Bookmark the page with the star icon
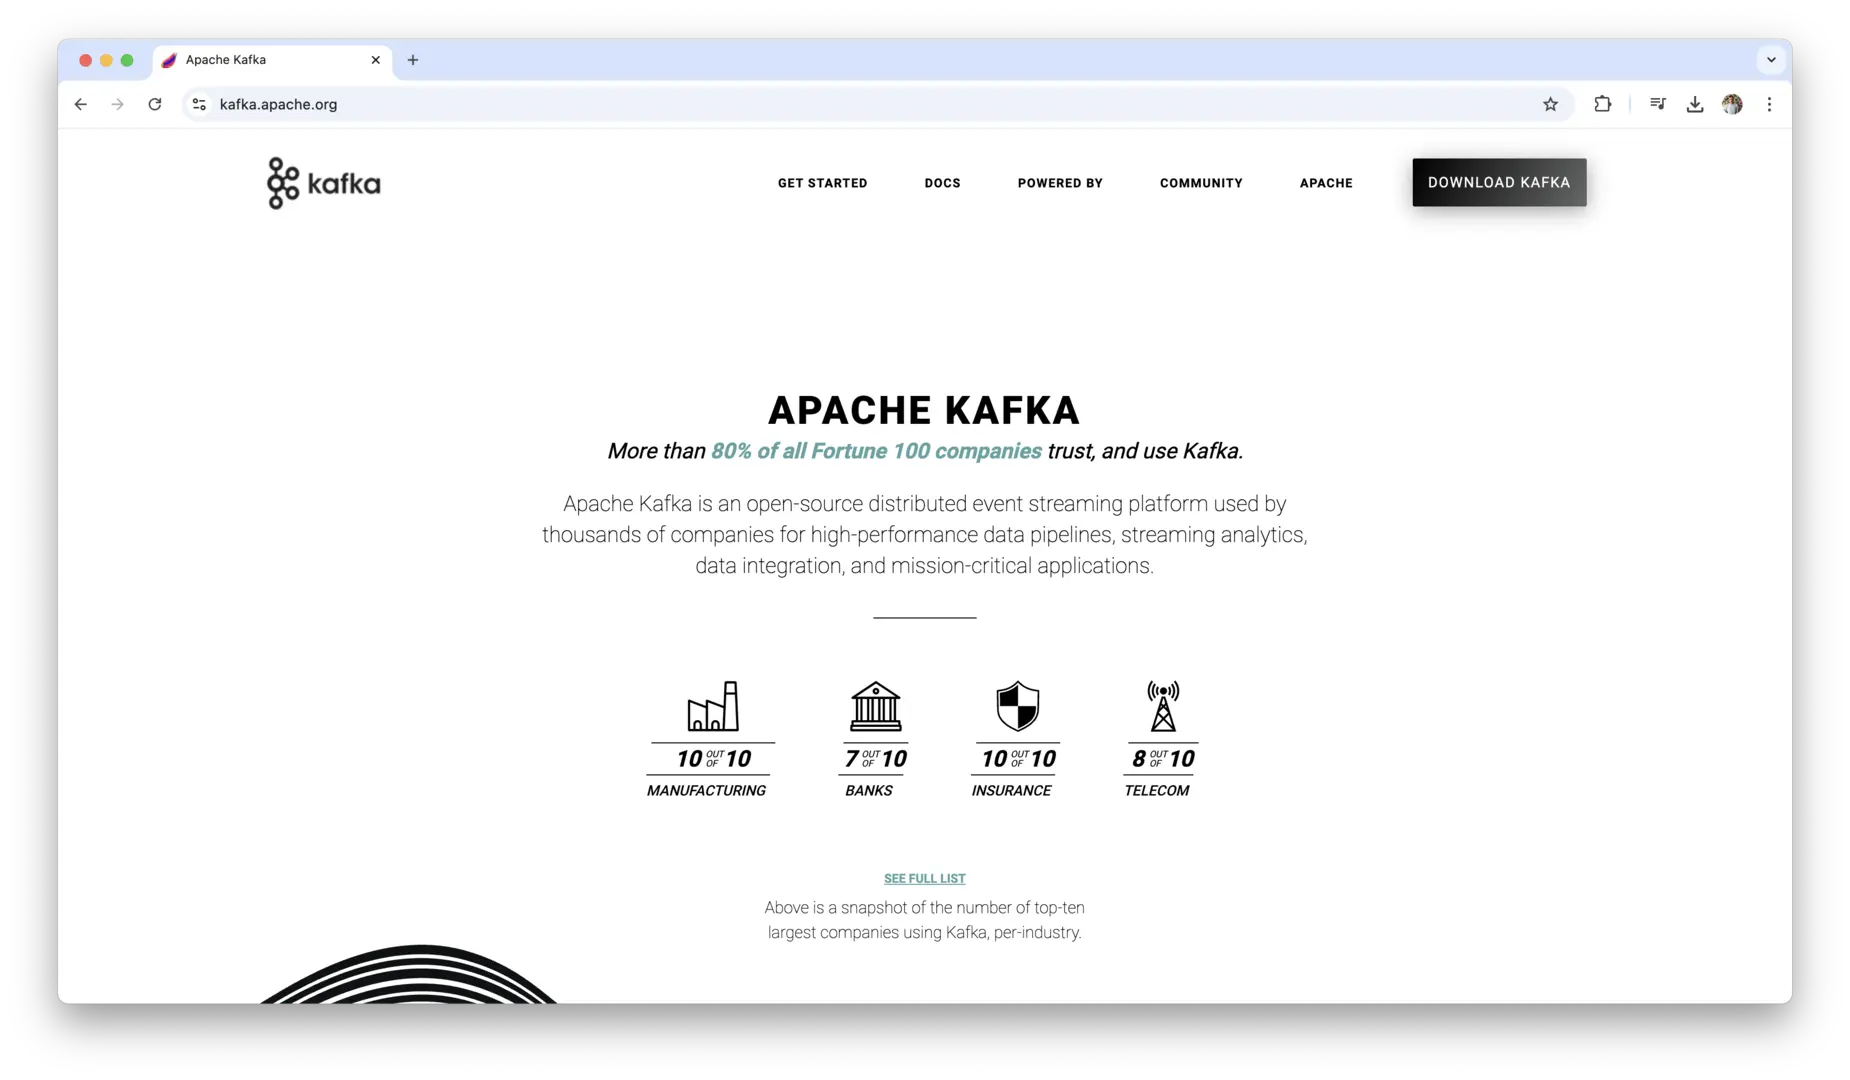1850x1080 pixels. click(1551, 104)
